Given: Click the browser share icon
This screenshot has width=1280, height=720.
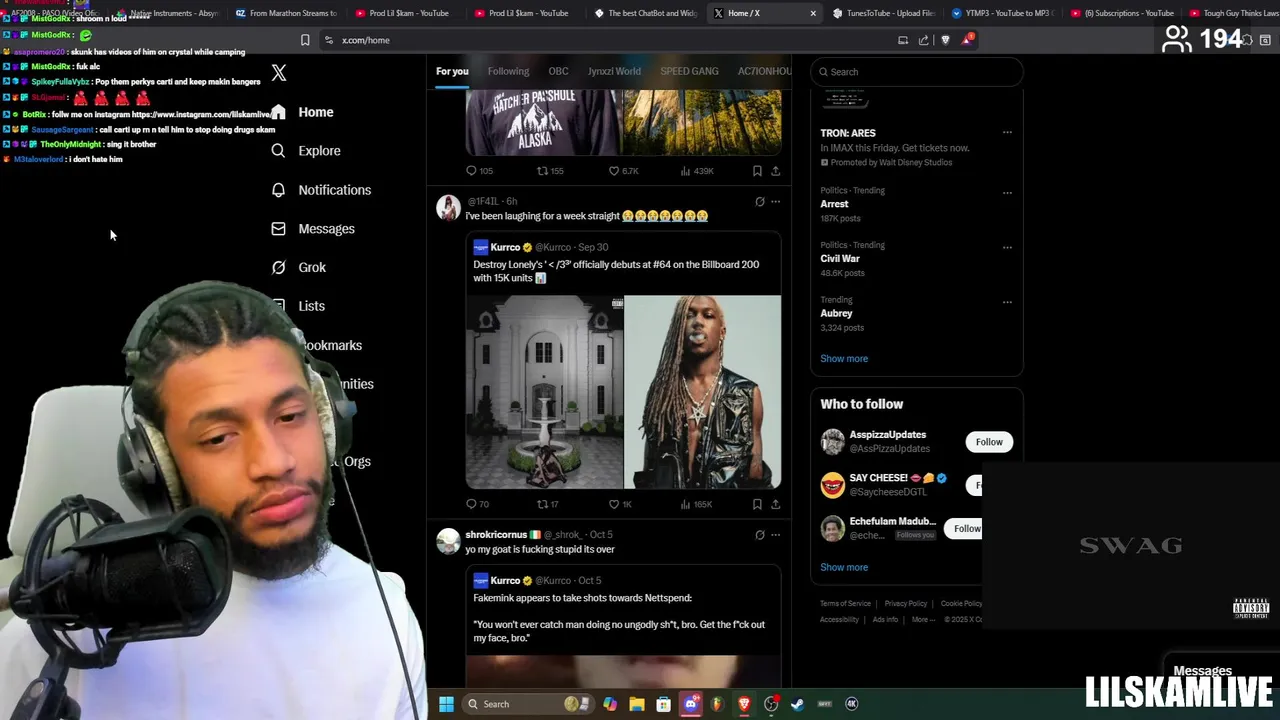Looking at the screenshot, I should [924, 40].
